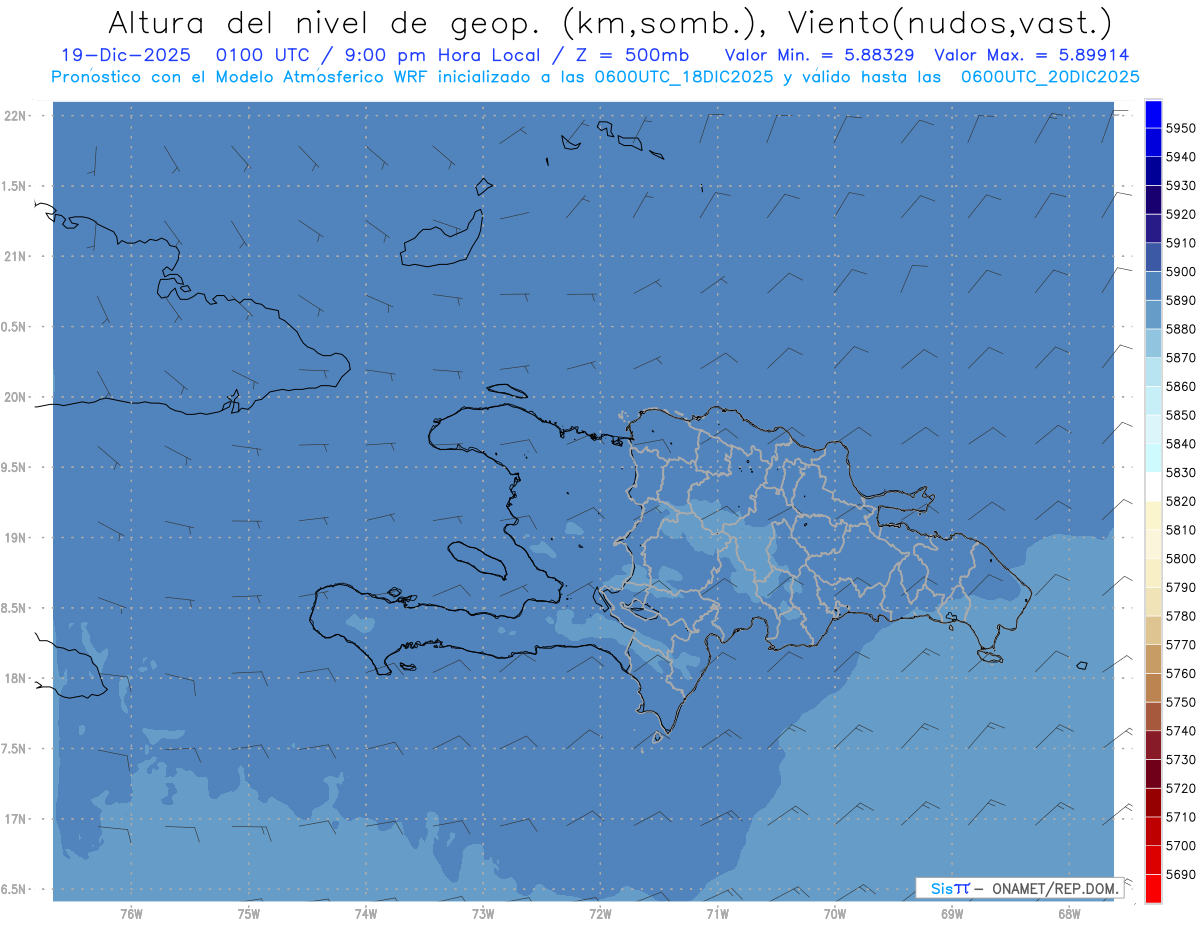Image resolution: width=1200 pixels, height=927 pixels.
Task: Click the chart title 'Altura del nivel de geop.'
Action: [325, 22]
